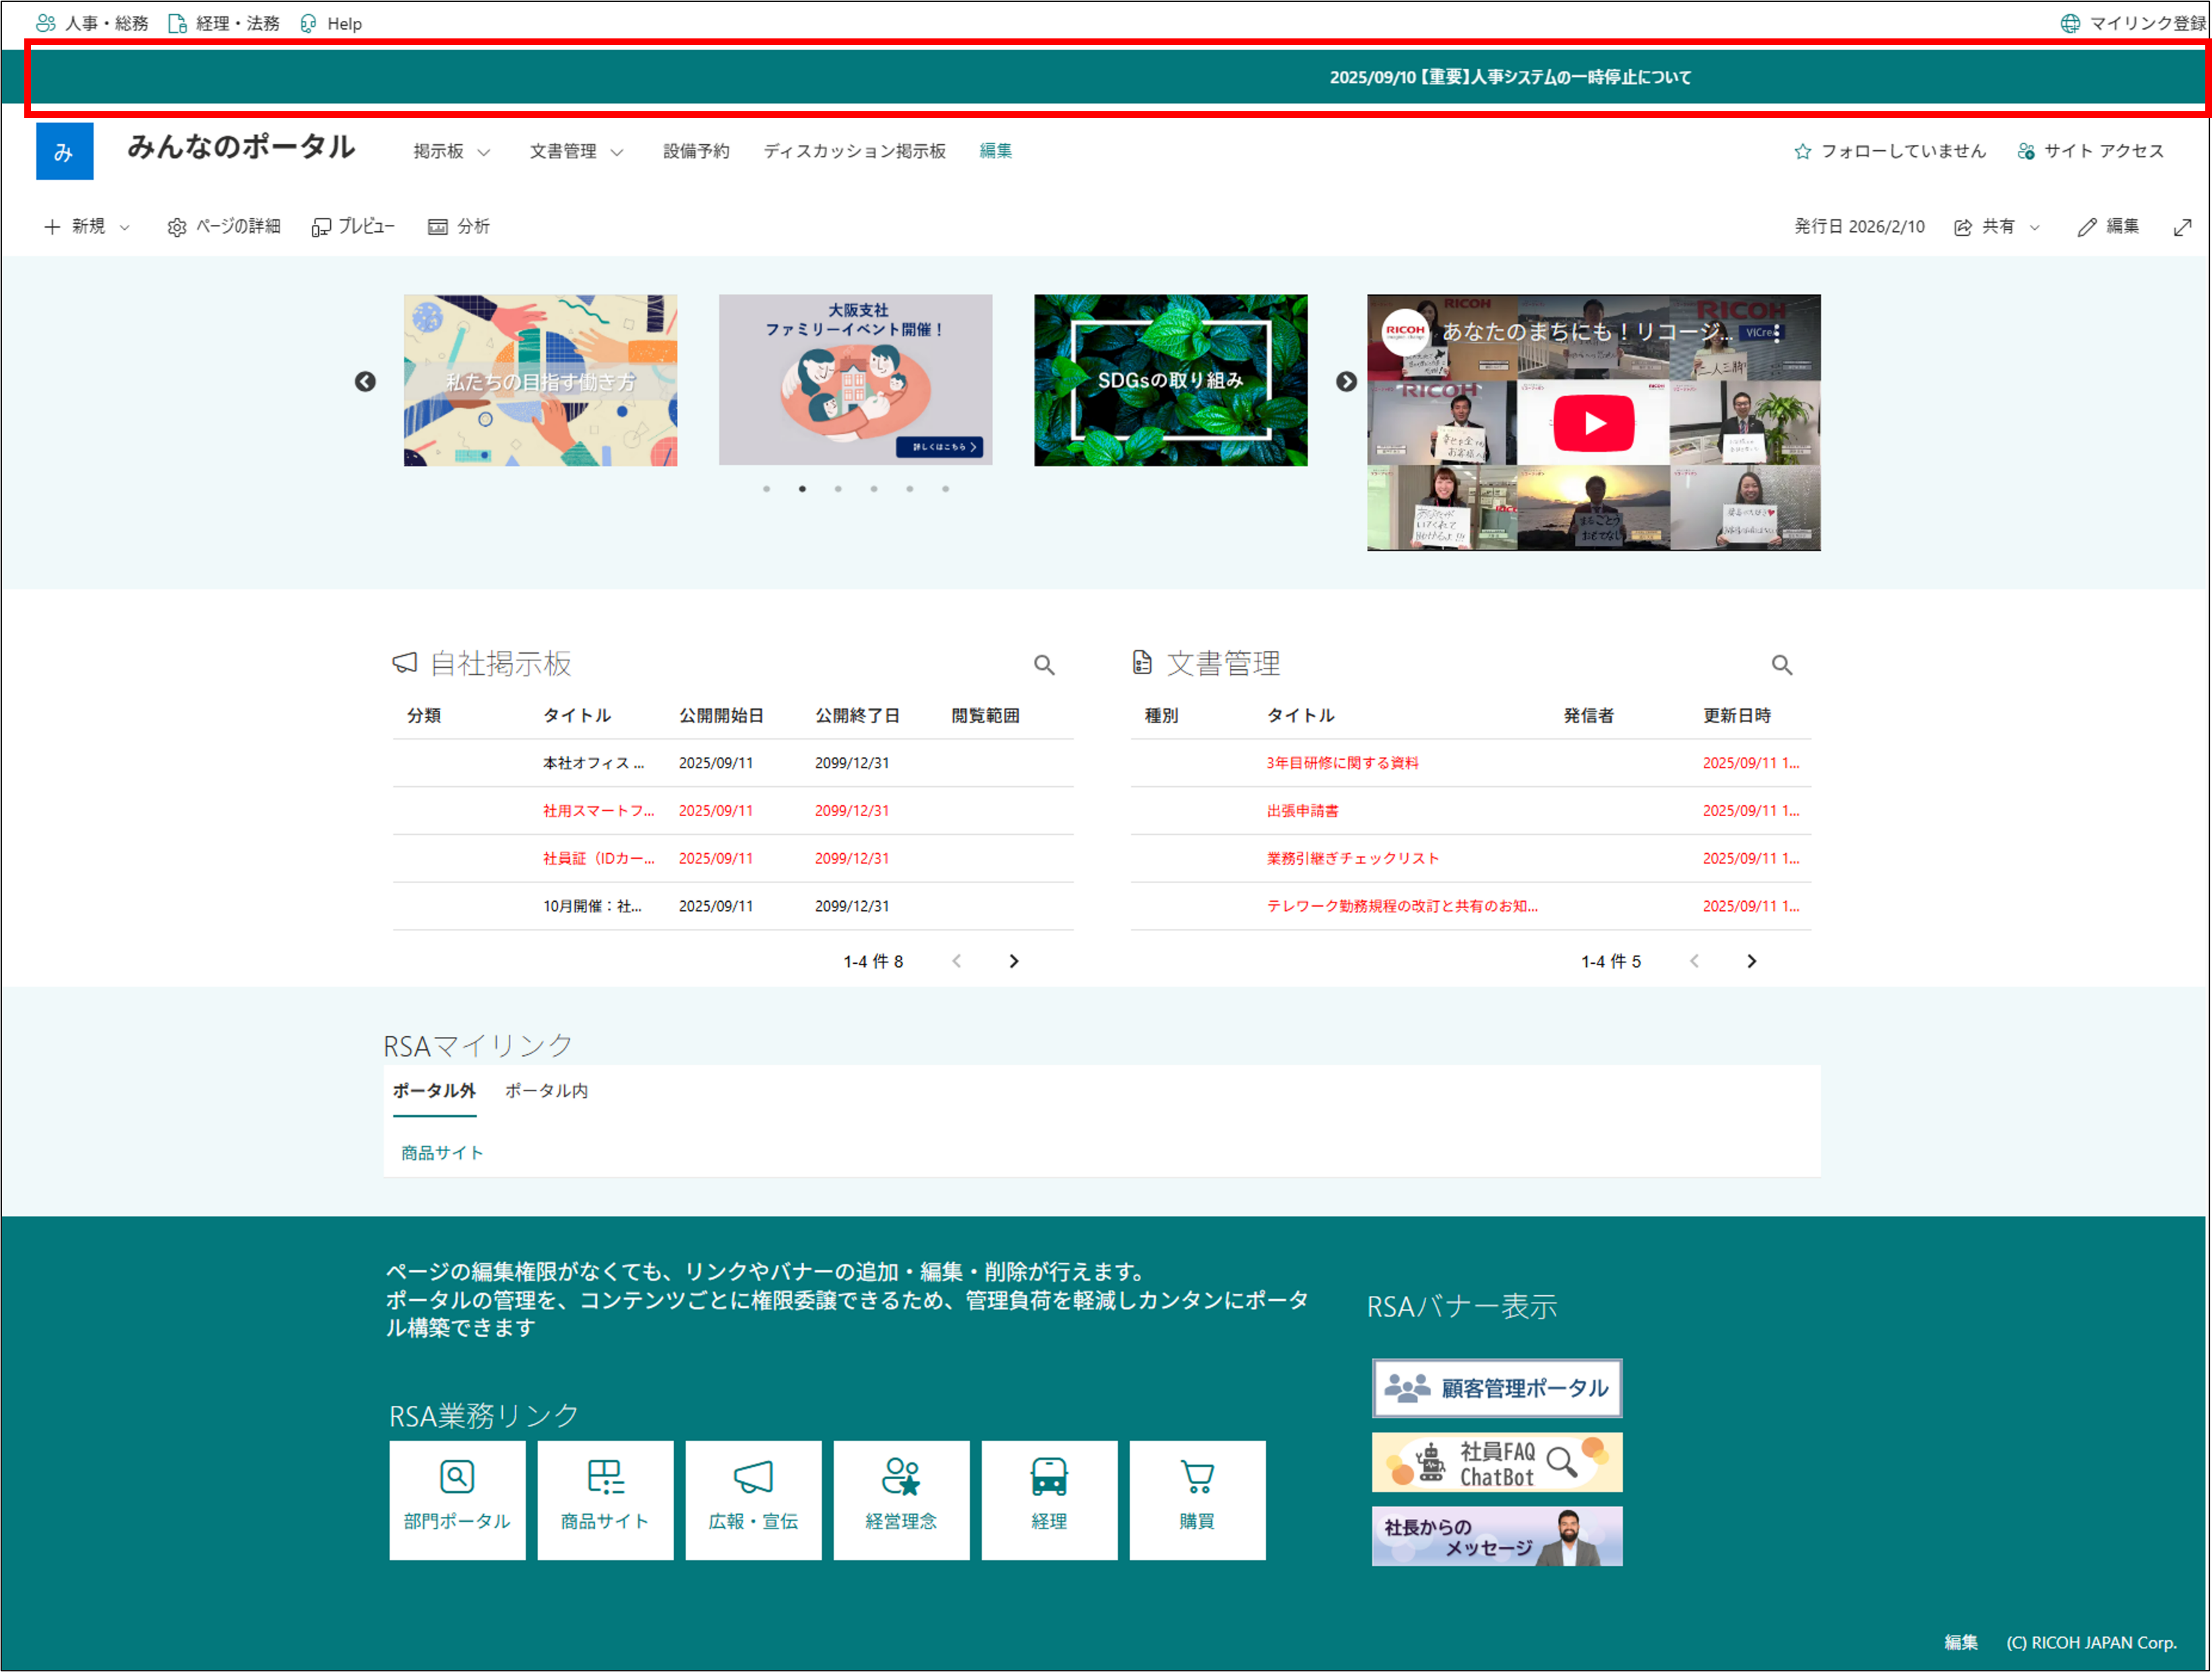This screenshot has width=2212, height=1672.
Task: Go to next page of 自社掲示板
Action: pos(1014,961)
